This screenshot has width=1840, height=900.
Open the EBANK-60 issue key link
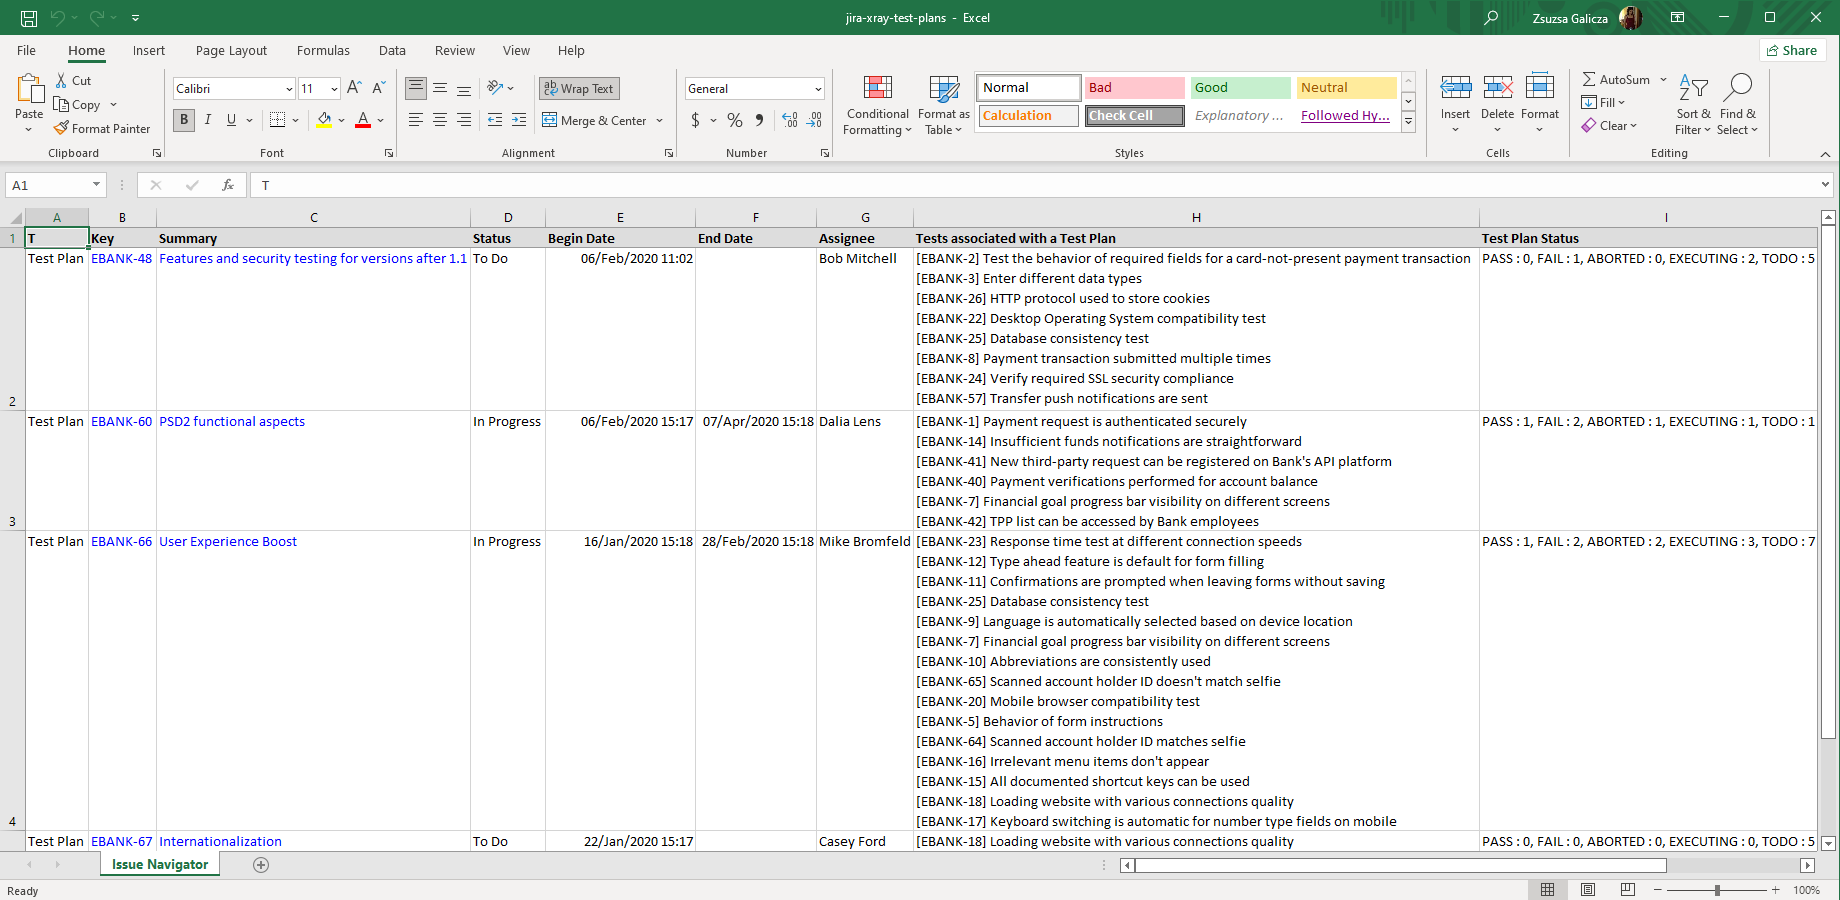(x=121, y=421)
